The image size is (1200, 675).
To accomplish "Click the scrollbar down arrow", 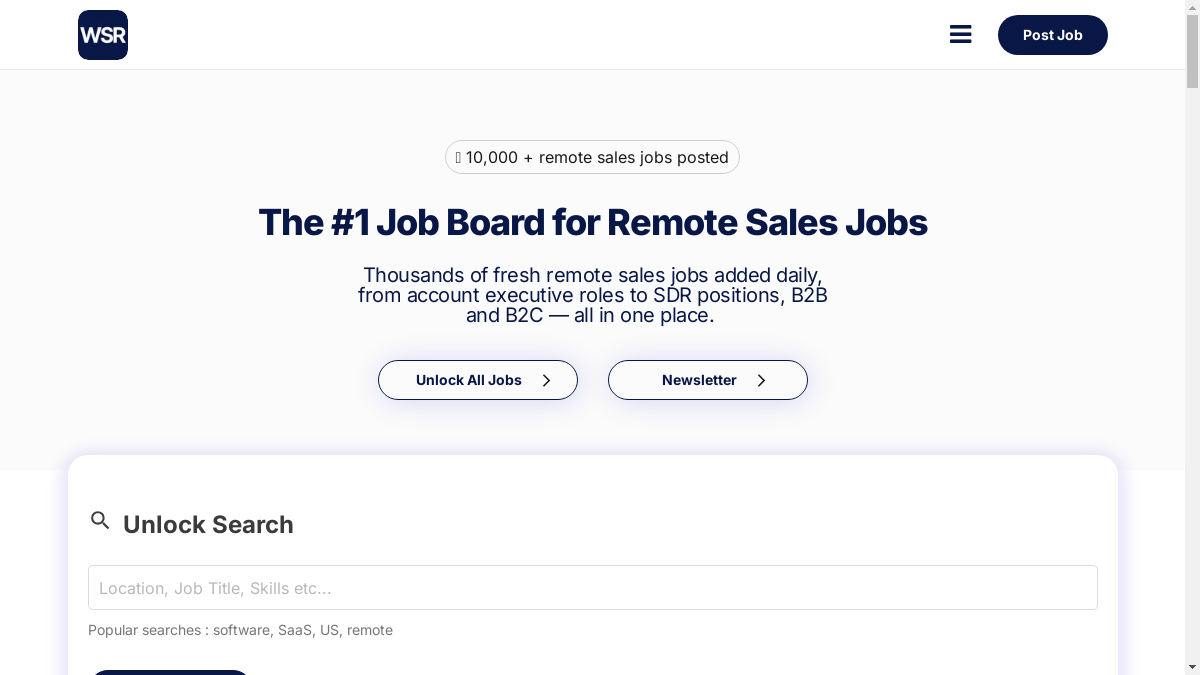I will [1192, 667].
